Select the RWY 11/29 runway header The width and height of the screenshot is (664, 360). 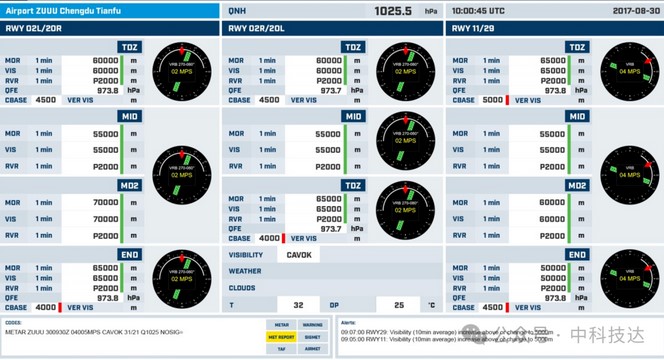point(555,28)
